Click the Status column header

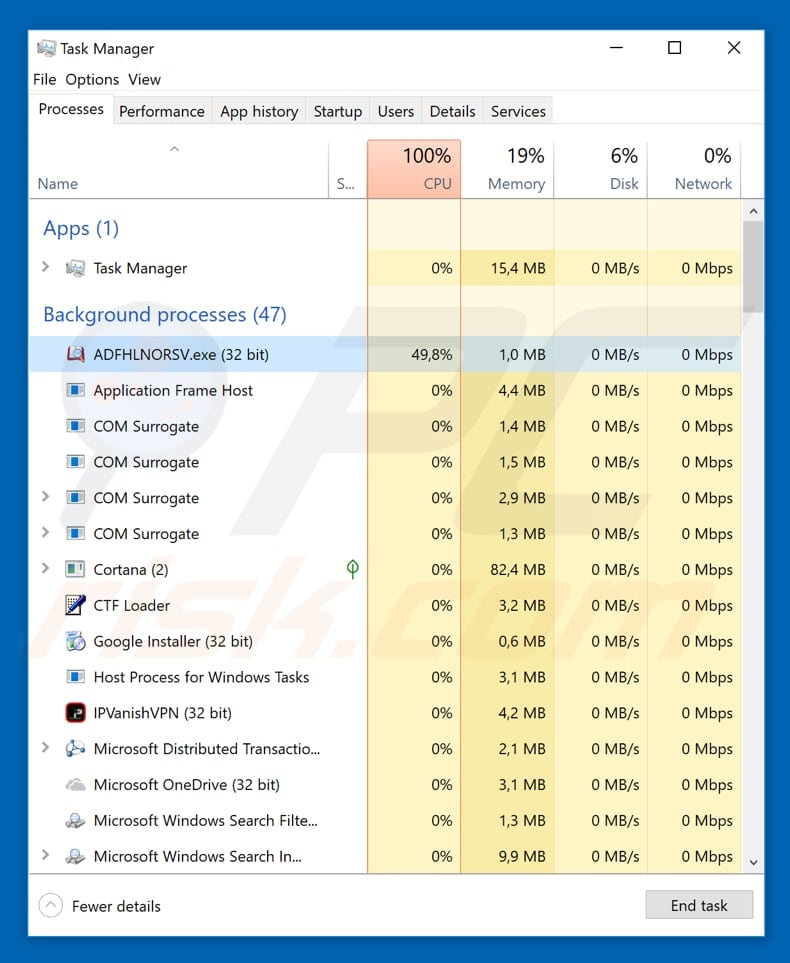(348, 169)
